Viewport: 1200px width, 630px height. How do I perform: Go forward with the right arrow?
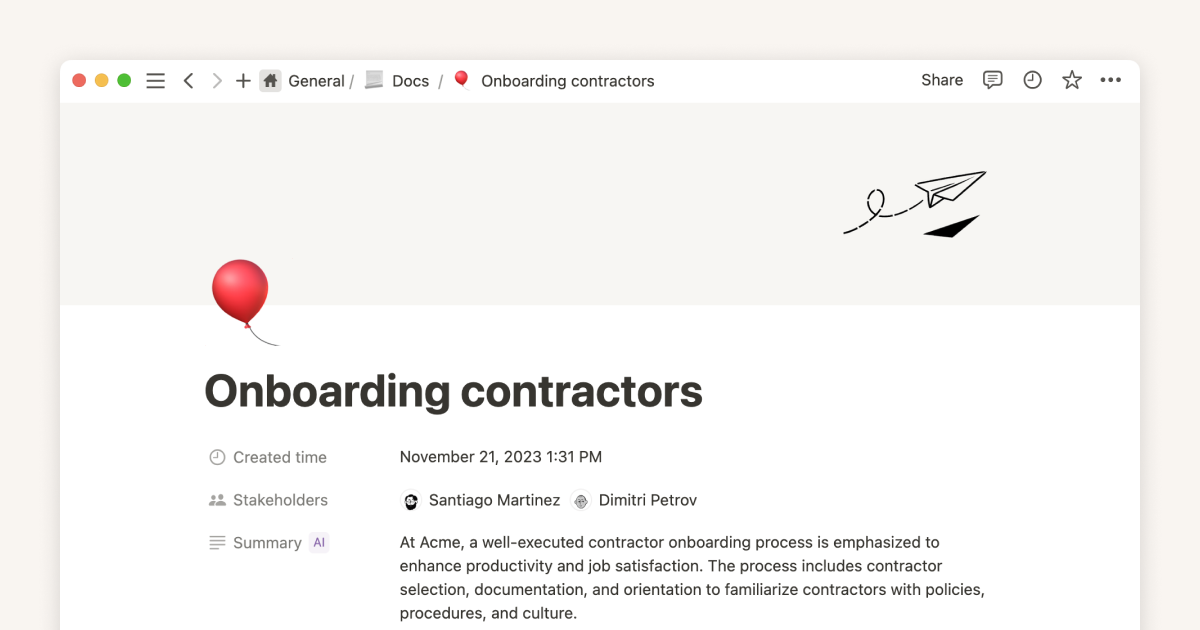pyautogui.click(x=217, y=81)
